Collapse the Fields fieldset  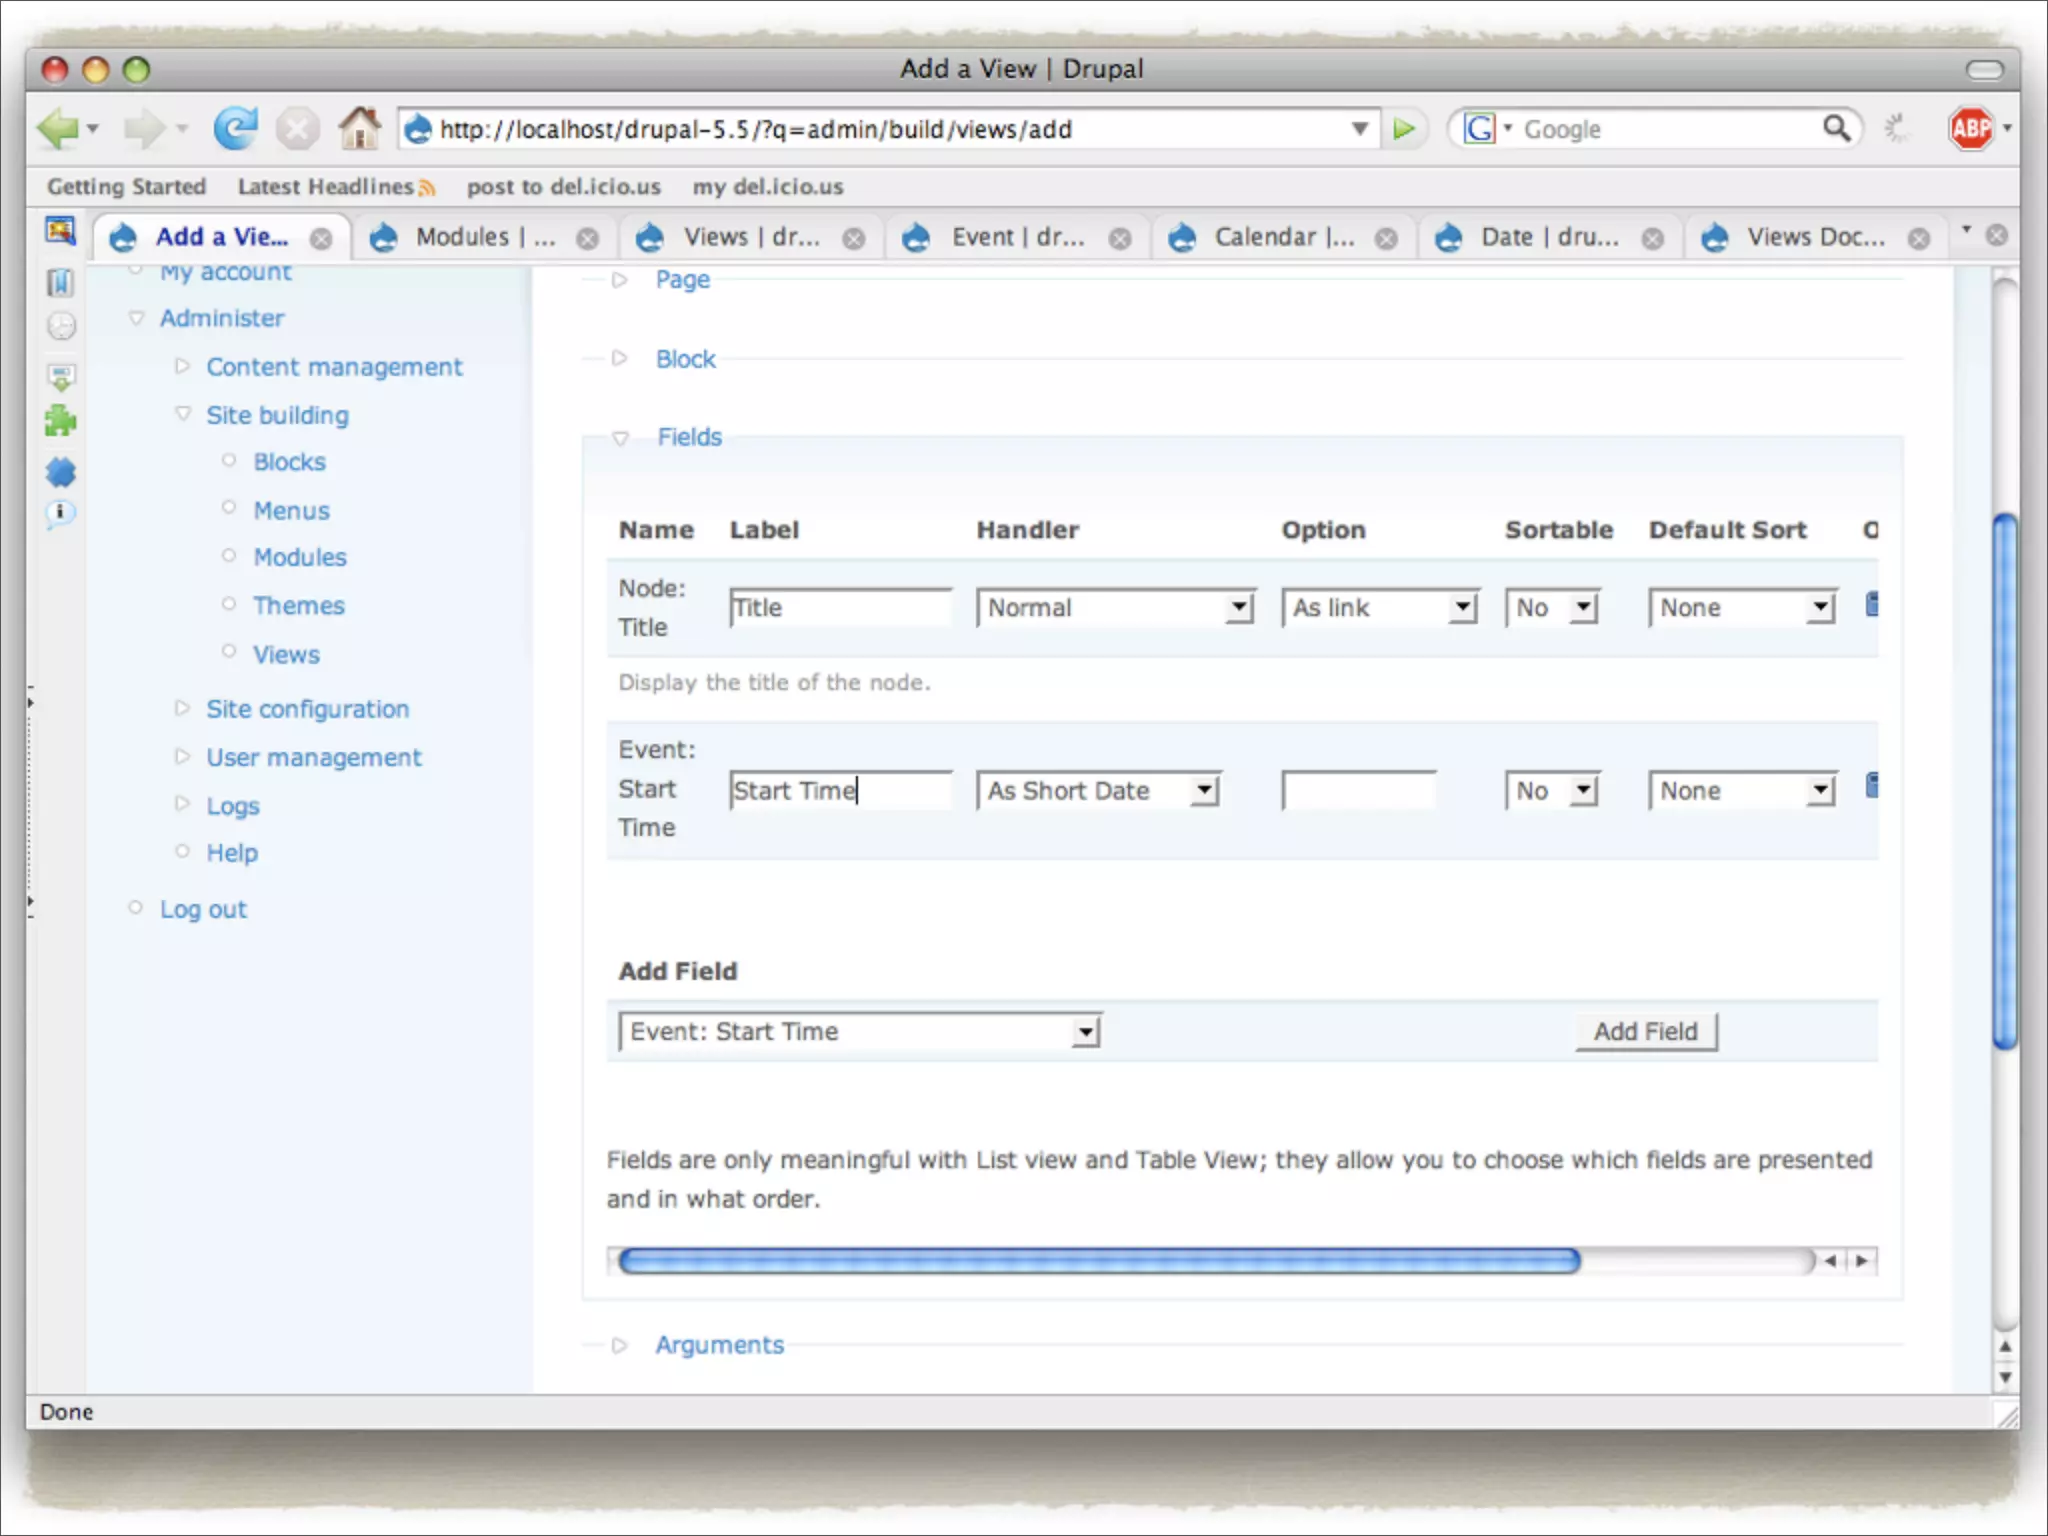pyautogui.click(x=688, y=437)
